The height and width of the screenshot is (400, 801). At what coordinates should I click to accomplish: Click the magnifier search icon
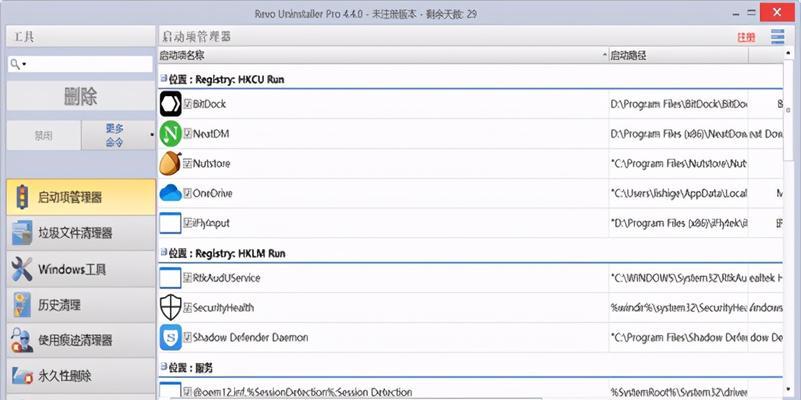pyautogui.click(x=15, y=64)
